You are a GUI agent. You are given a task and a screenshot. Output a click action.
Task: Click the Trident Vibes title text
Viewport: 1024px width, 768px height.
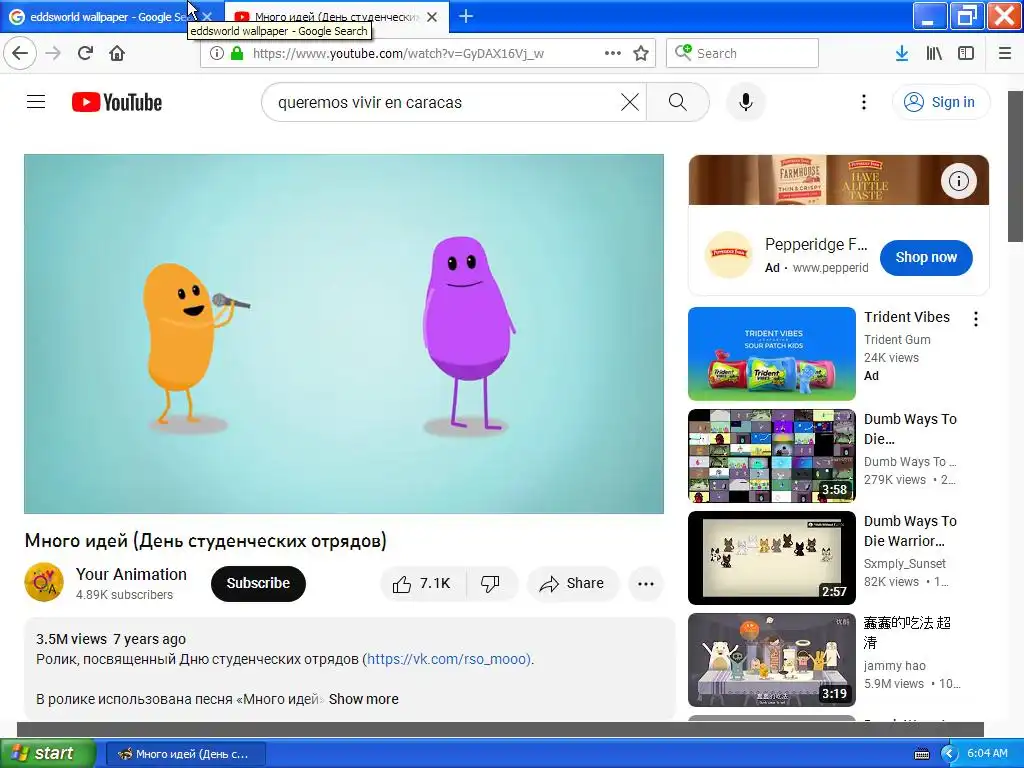(x=906, y=317)
